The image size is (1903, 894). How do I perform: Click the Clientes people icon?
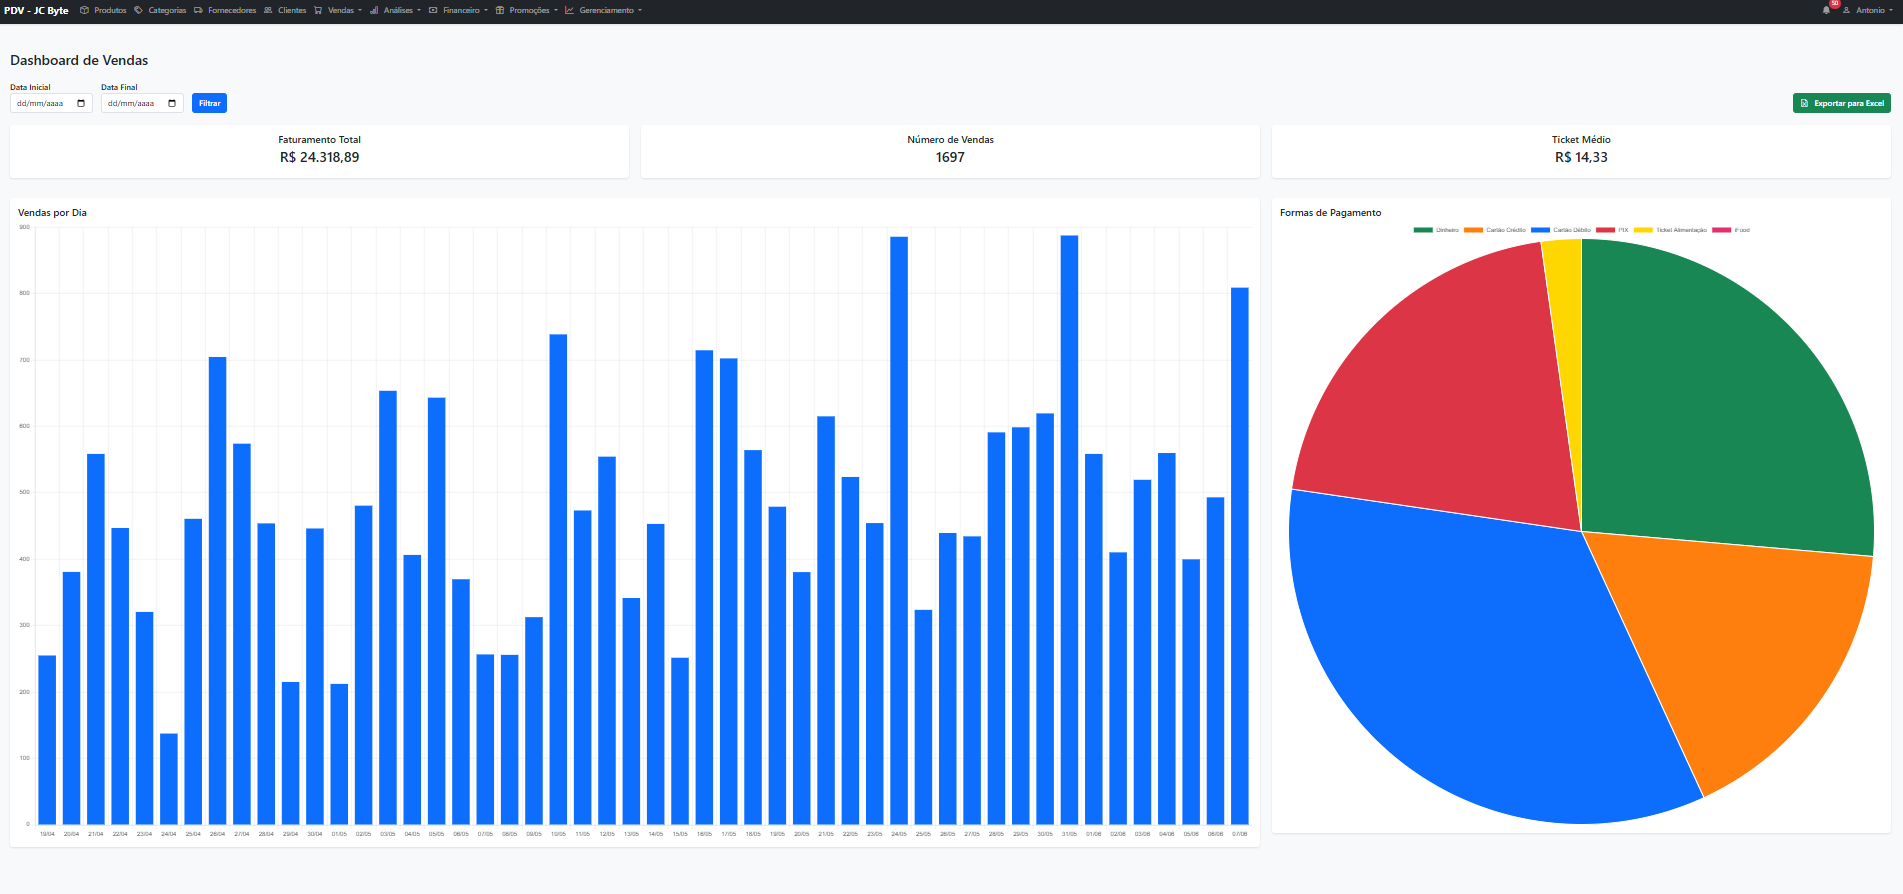click(x=268, y=10)
